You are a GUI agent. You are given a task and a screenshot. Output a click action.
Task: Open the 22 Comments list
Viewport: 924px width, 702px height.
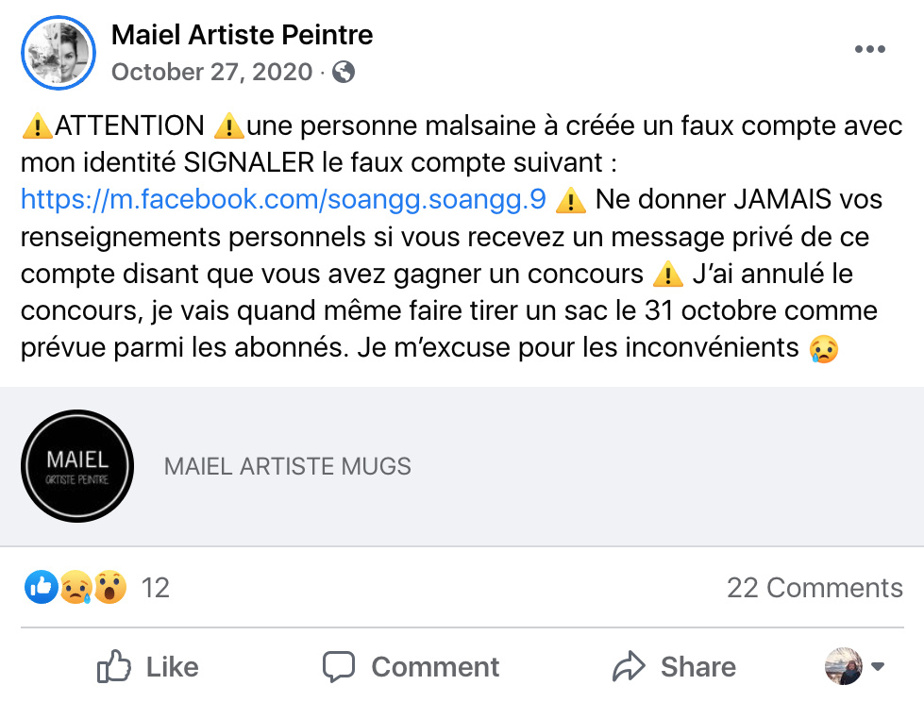(814, 588)
